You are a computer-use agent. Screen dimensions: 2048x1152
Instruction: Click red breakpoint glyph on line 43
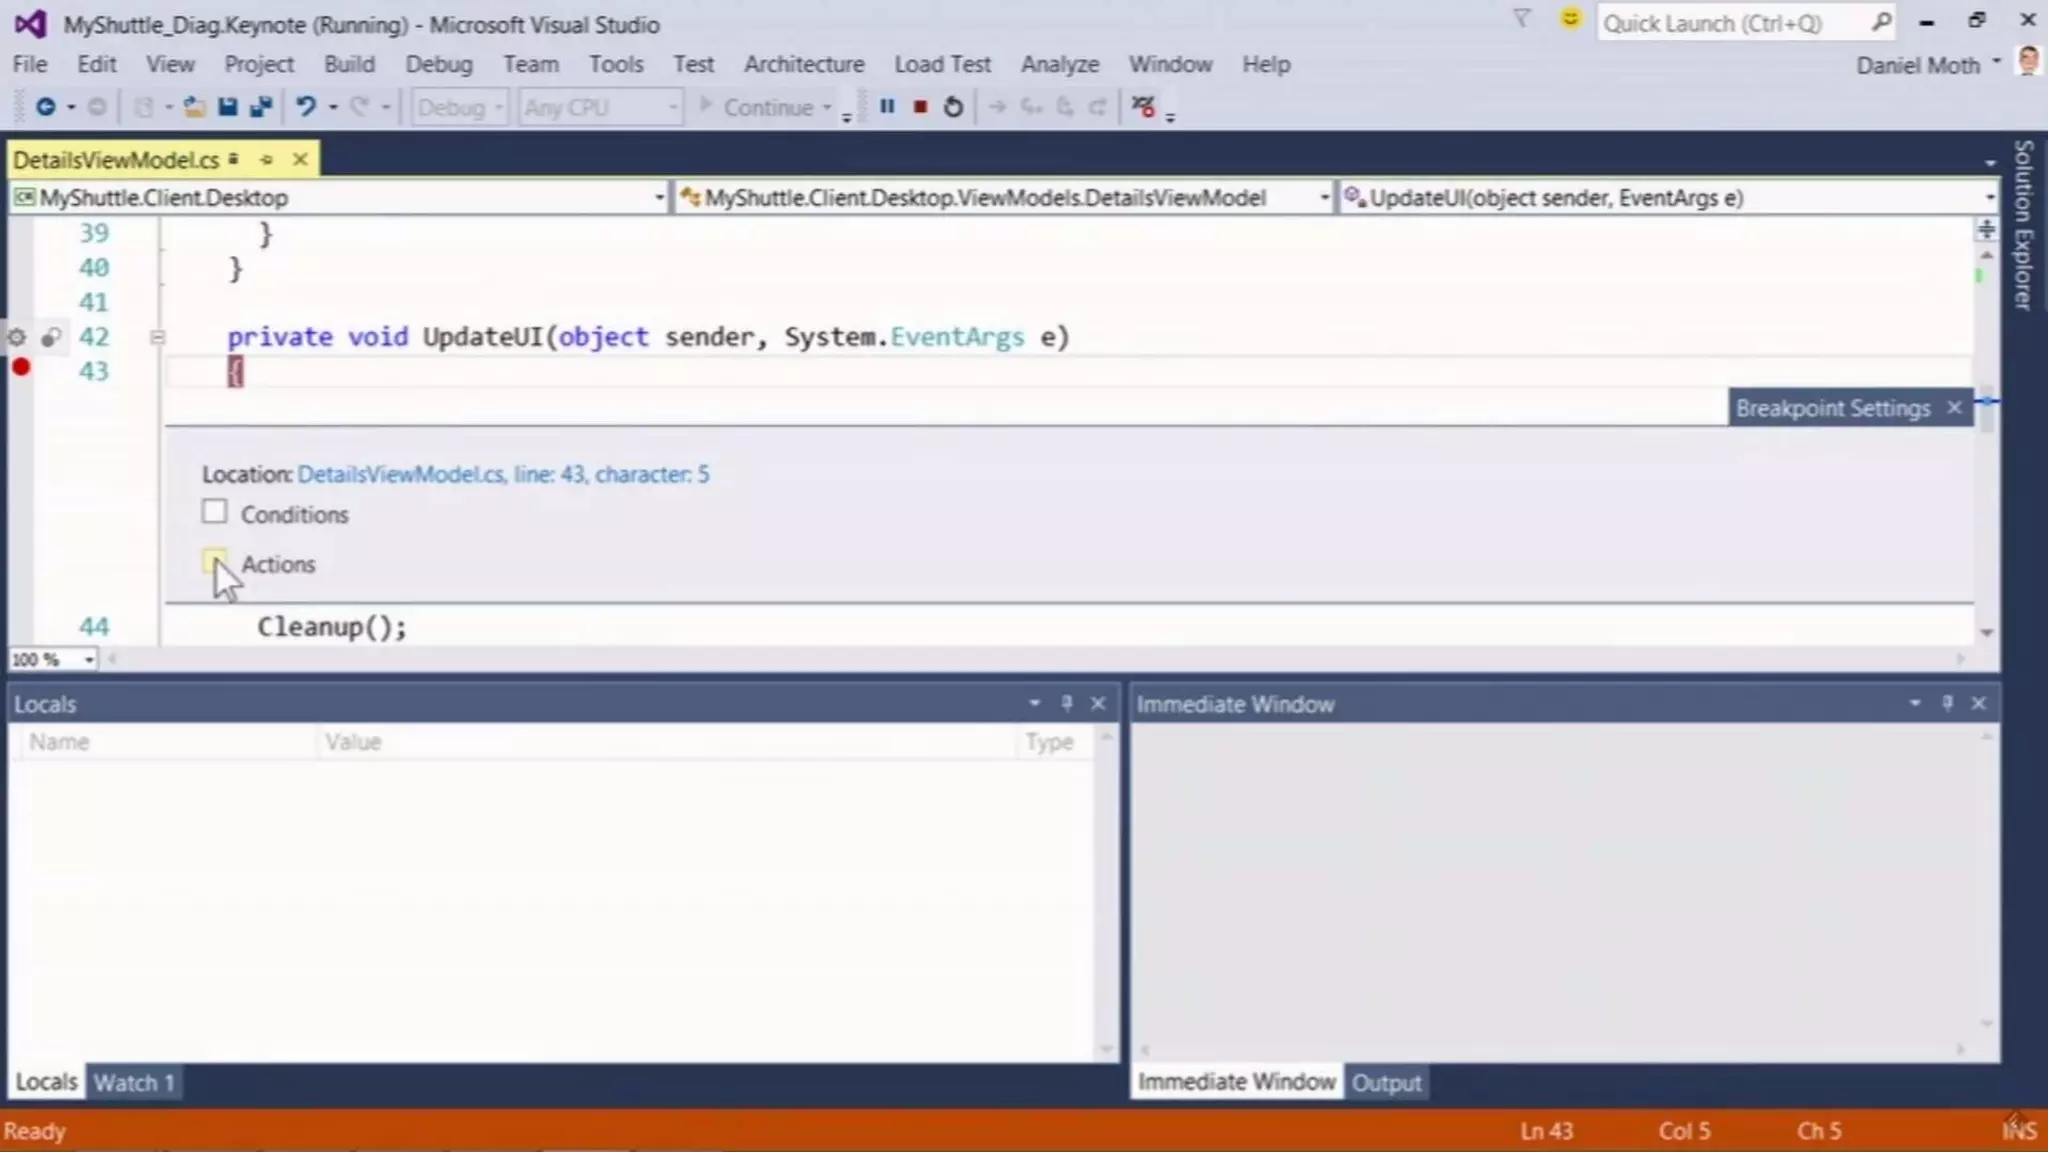point(21,368)
